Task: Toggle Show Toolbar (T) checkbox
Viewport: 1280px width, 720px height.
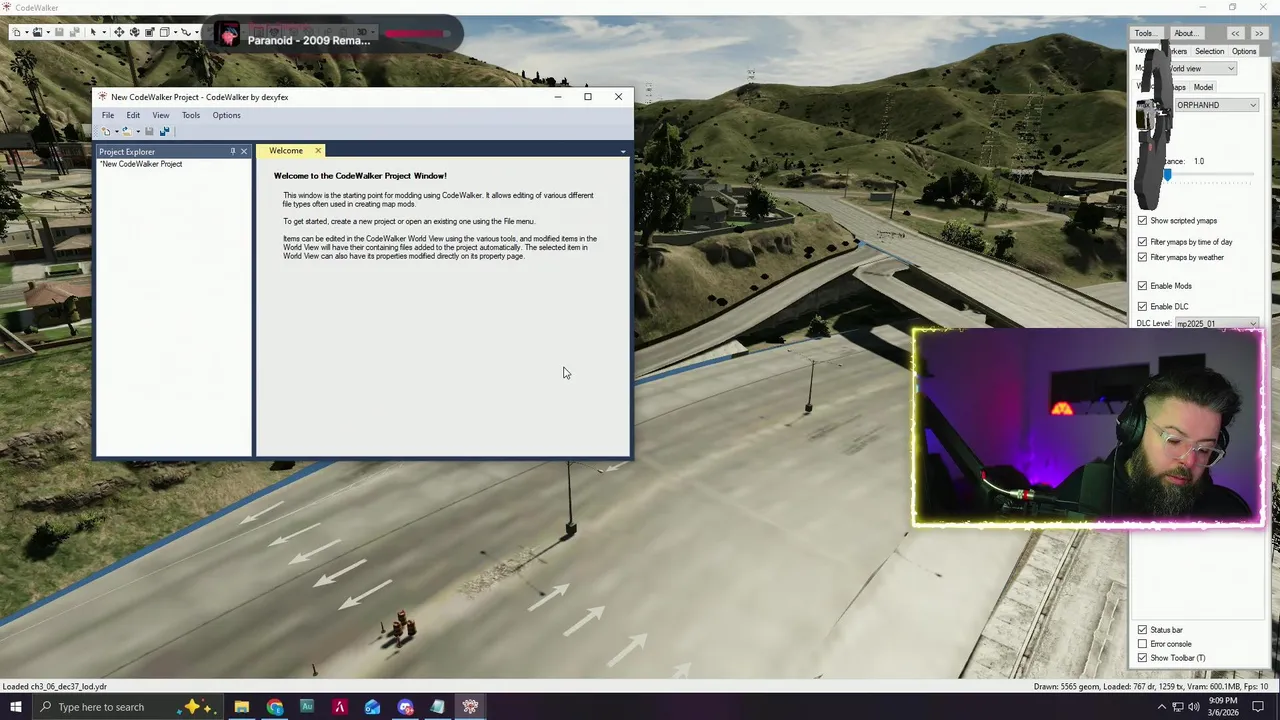Action: point(1142,658)
